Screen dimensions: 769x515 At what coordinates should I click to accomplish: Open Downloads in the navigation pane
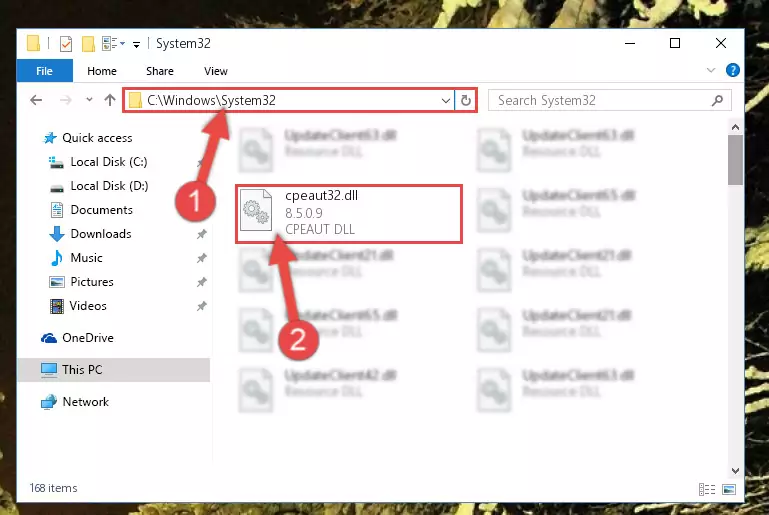101,234
